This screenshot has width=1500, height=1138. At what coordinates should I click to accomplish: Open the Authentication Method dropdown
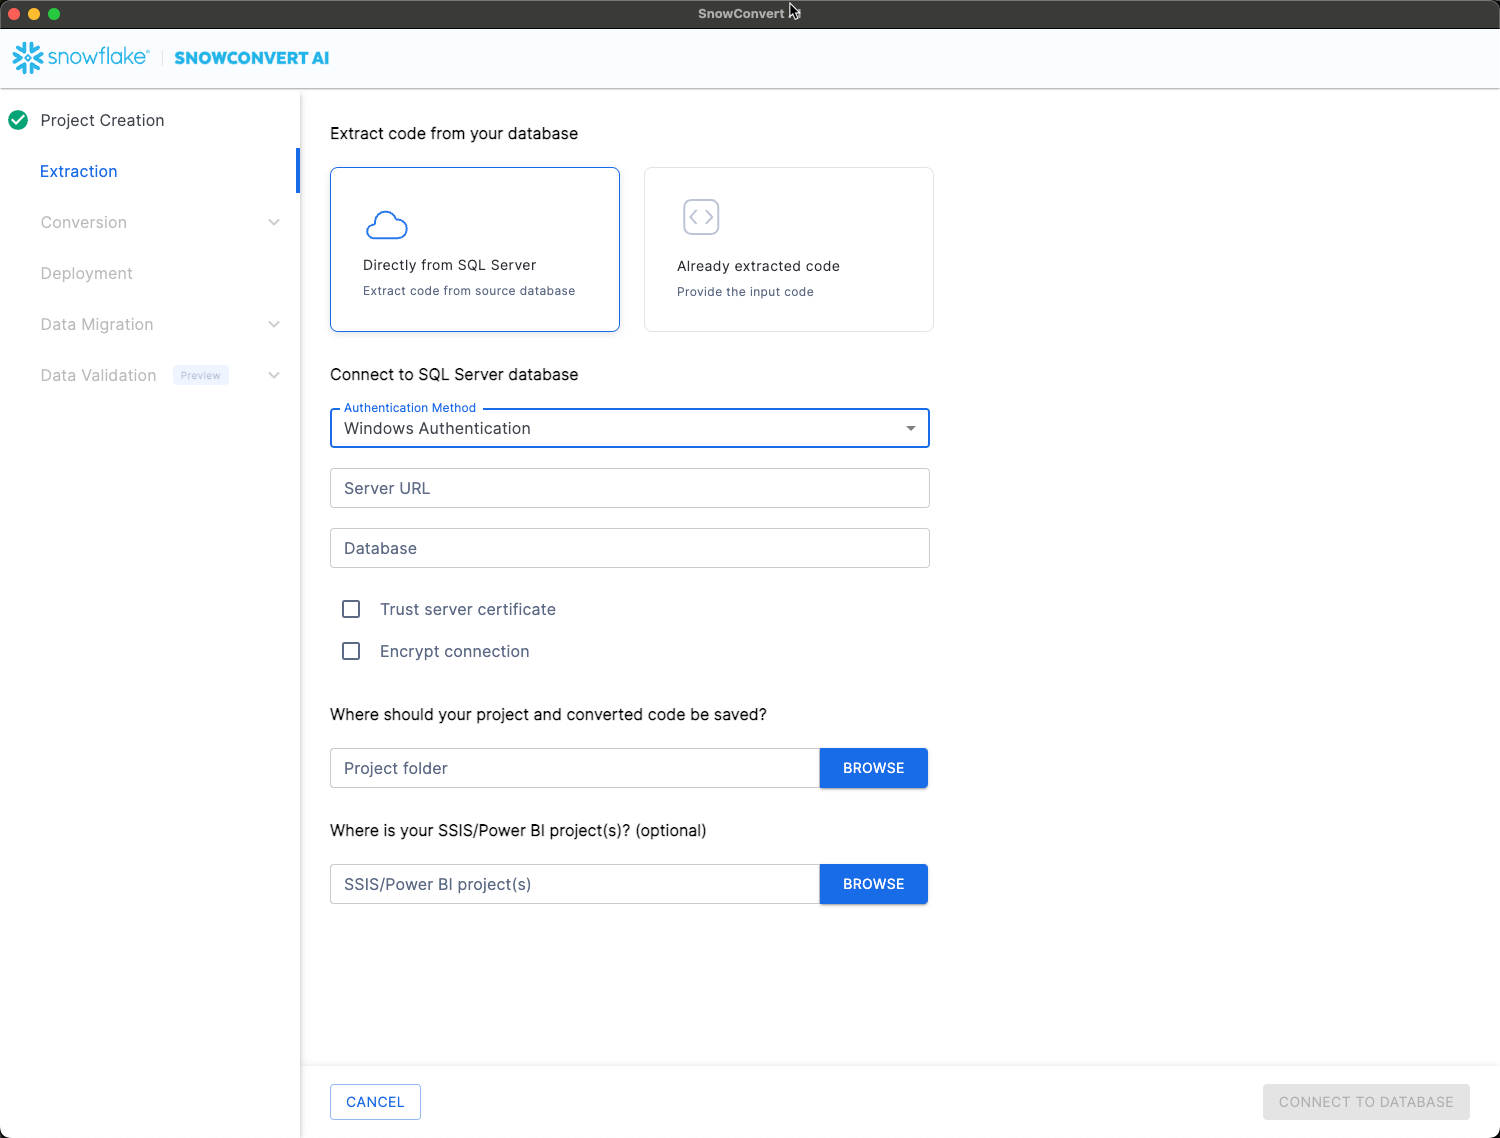coord(629,428)
